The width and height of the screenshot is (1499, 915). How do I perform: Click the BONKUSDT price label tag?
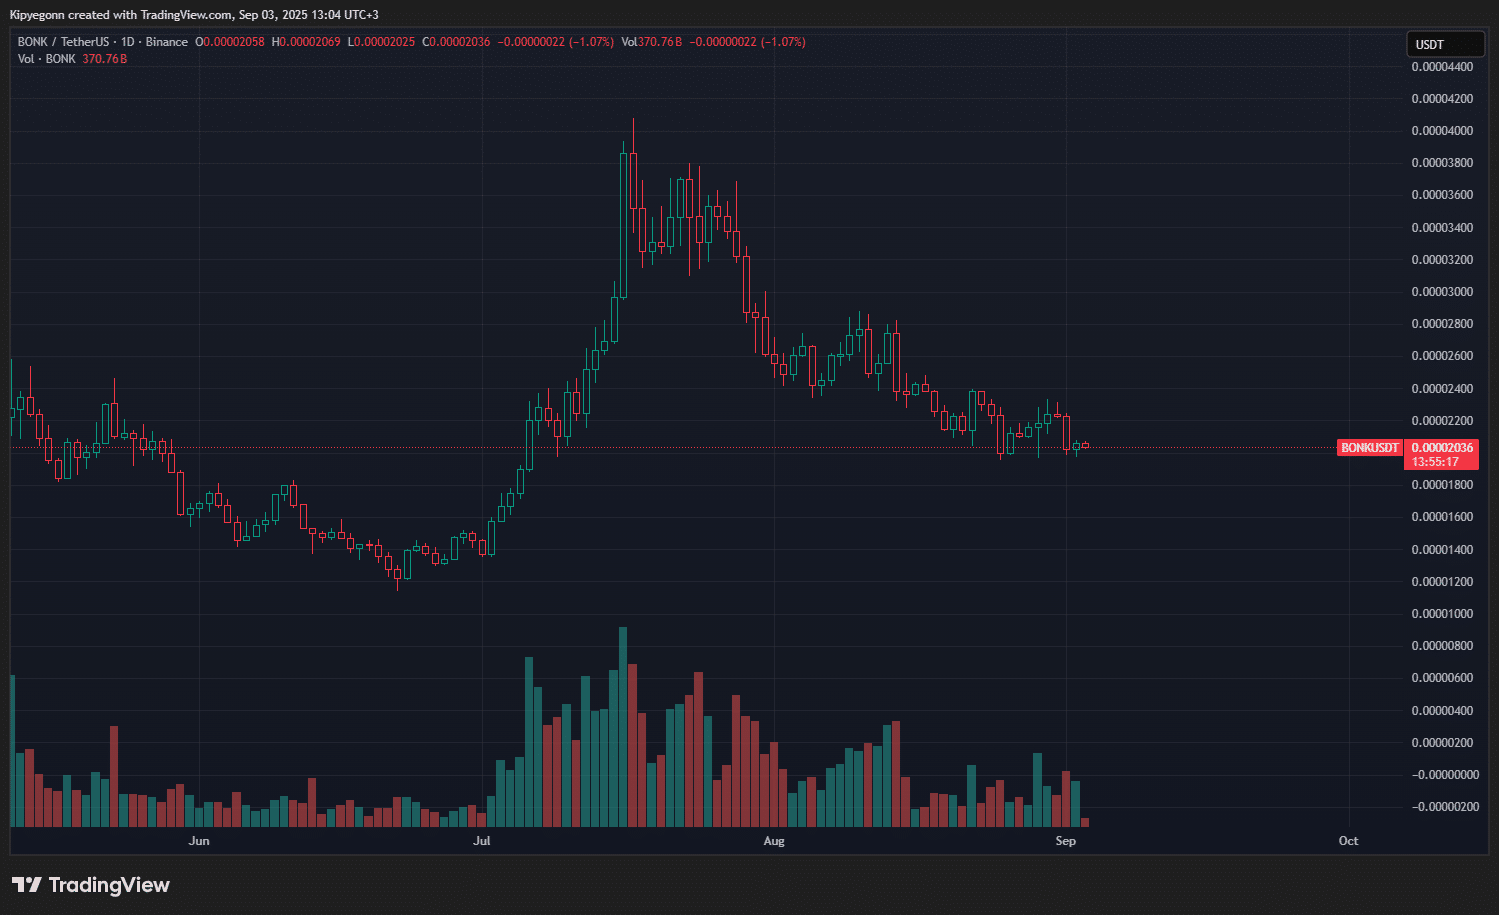1369,448
